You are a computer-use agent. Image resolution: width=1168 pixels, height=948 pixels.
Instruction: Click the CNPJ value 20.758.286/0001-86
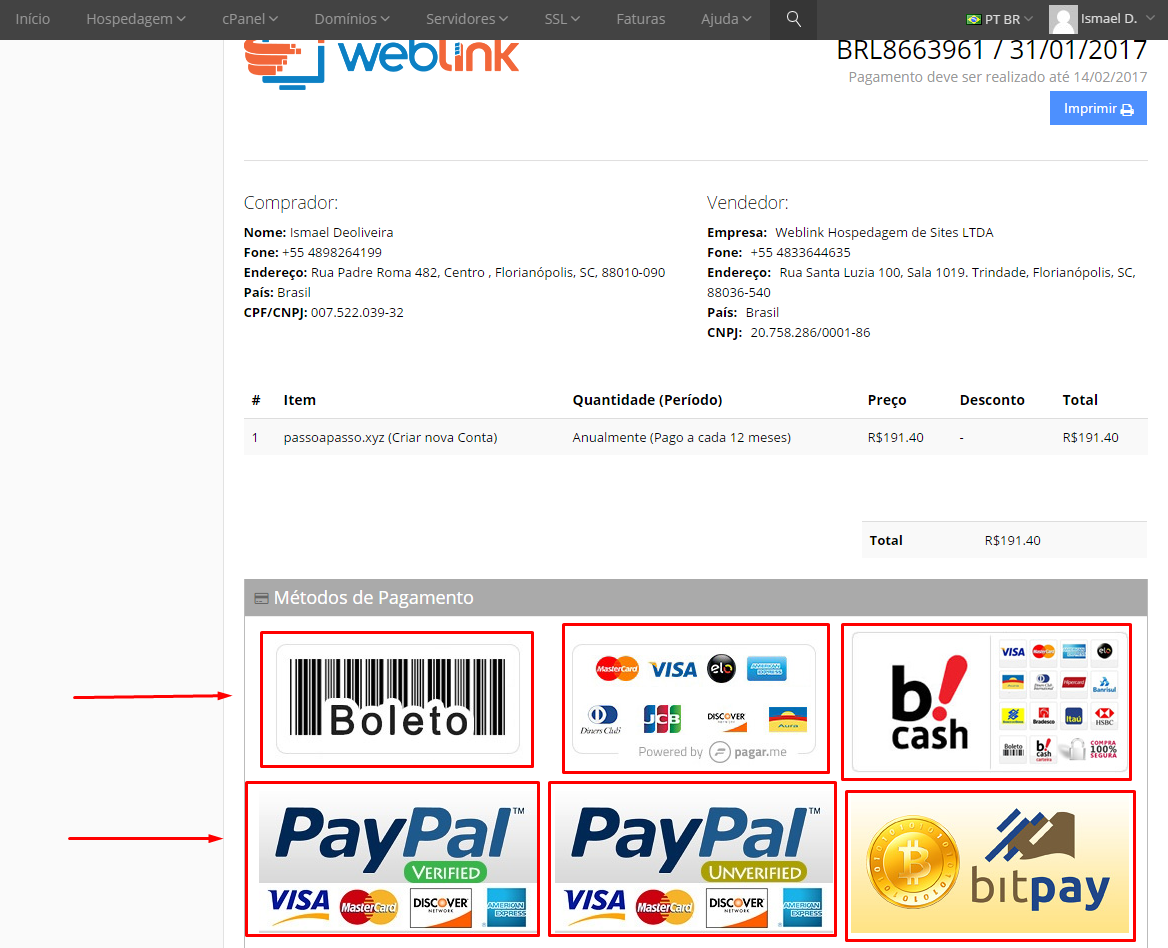pos(810,333)
